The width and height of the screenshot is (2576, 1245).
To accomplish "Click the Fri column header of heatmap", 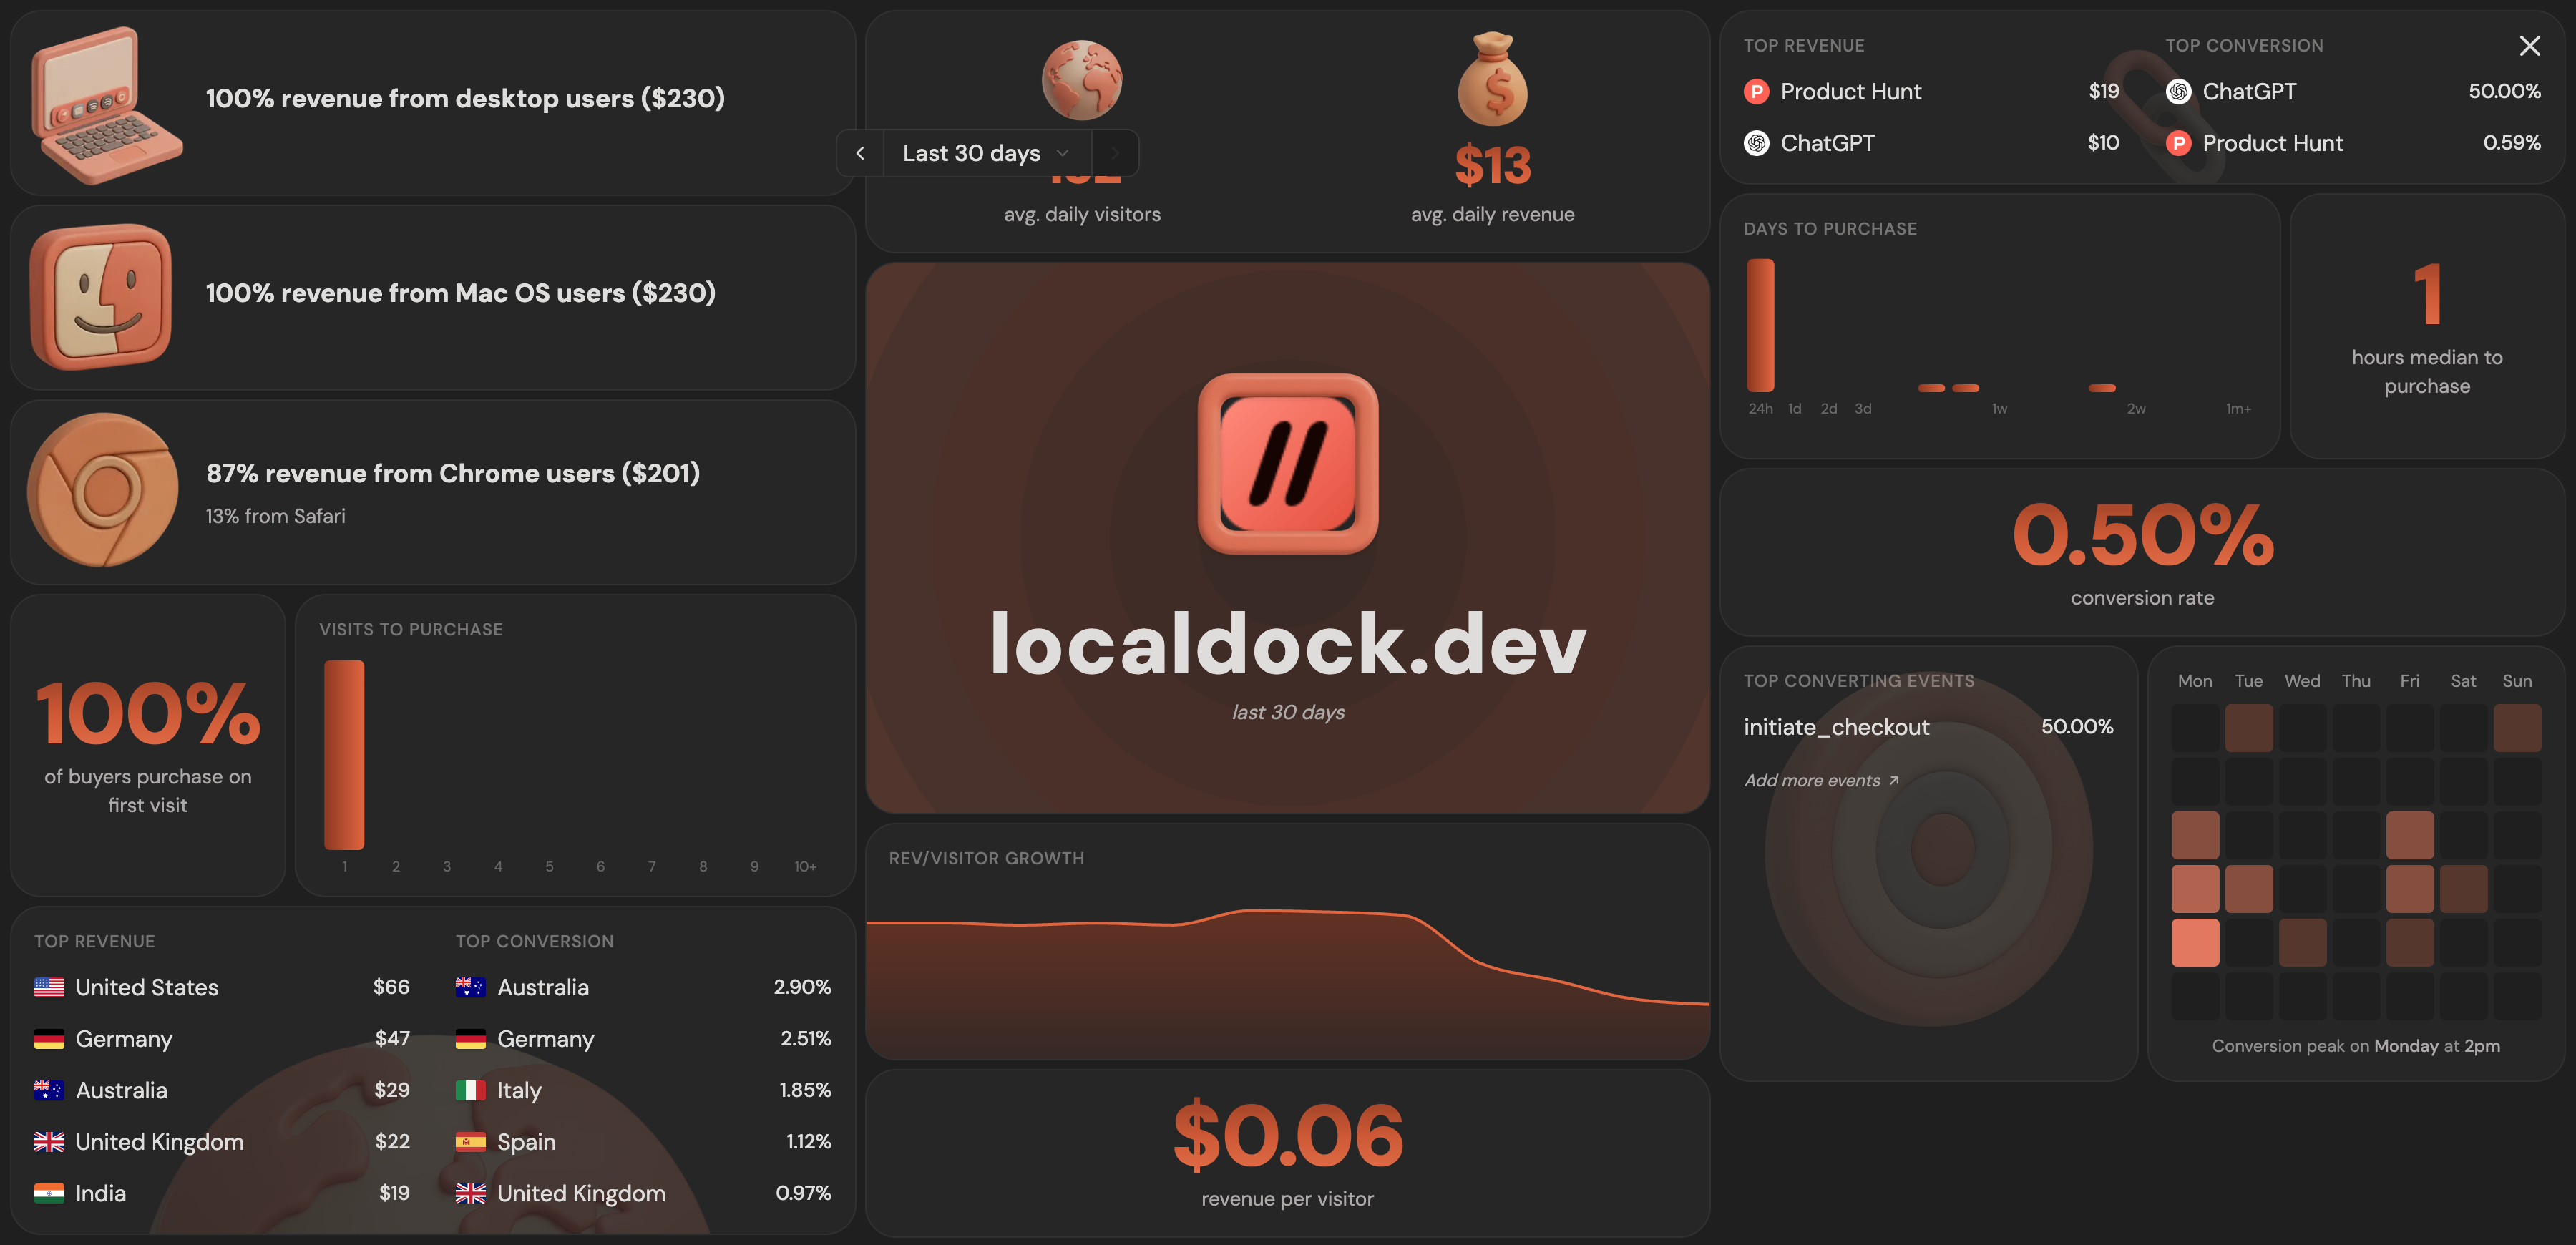I will point(2410,682).
